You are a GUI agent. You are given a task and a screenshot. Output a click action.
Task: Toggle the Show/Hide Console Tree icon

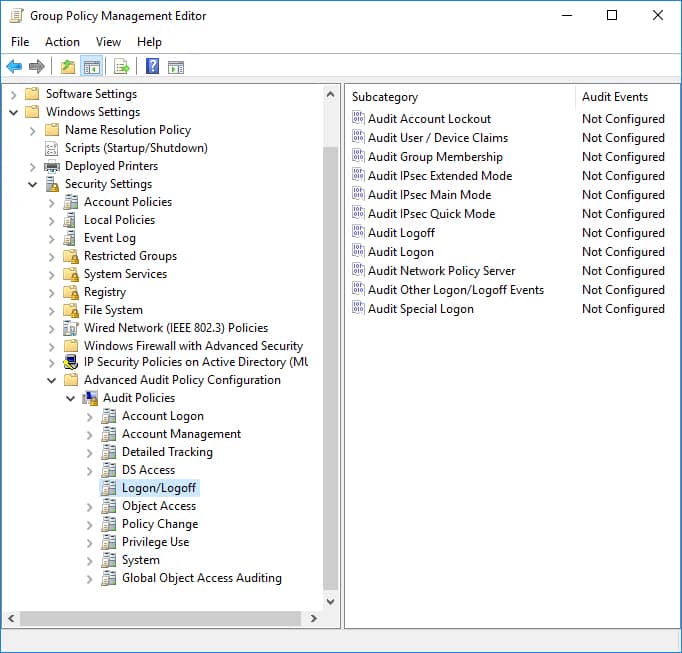coord(91,67)
